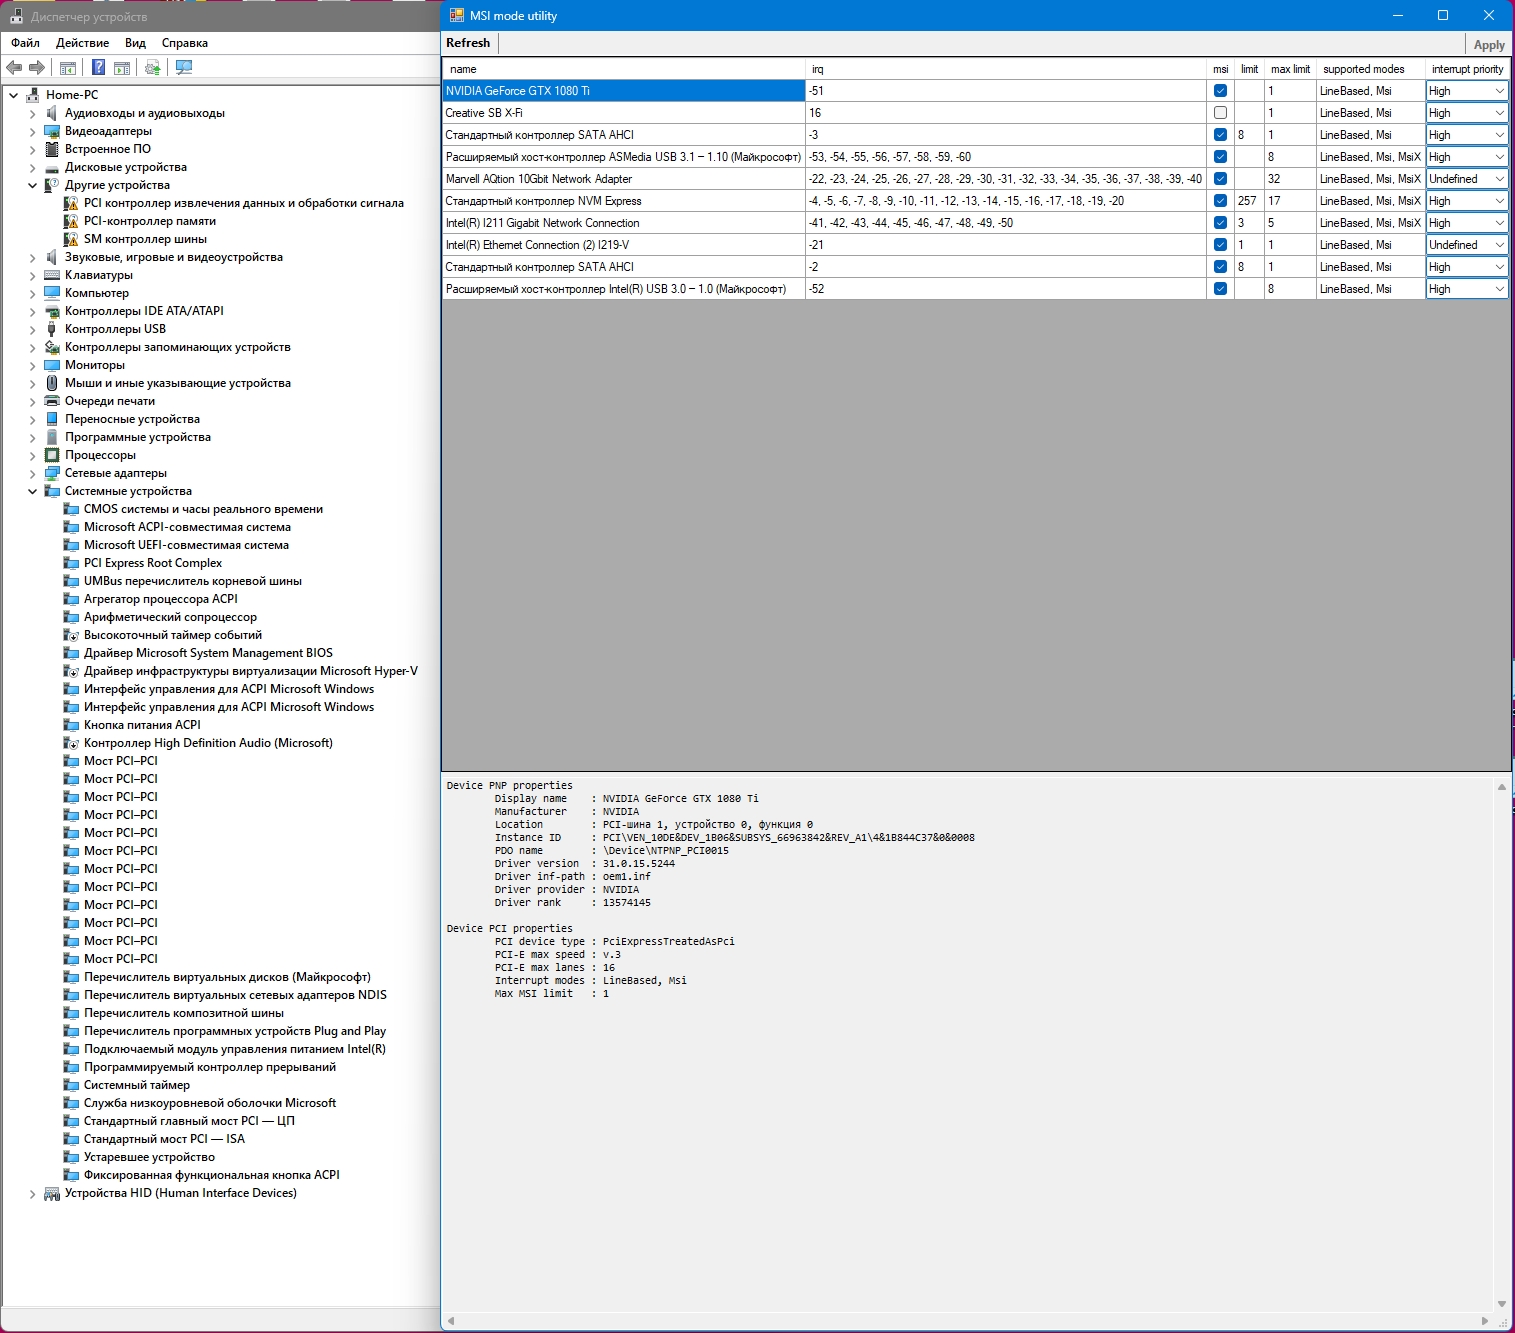Open interrupt priority dropdown for NVIDIA GeForce GTX 1080 Ti
Image resolution: width=1515 pixels, height=1333 pixels.
click(x=1467, y=91)
